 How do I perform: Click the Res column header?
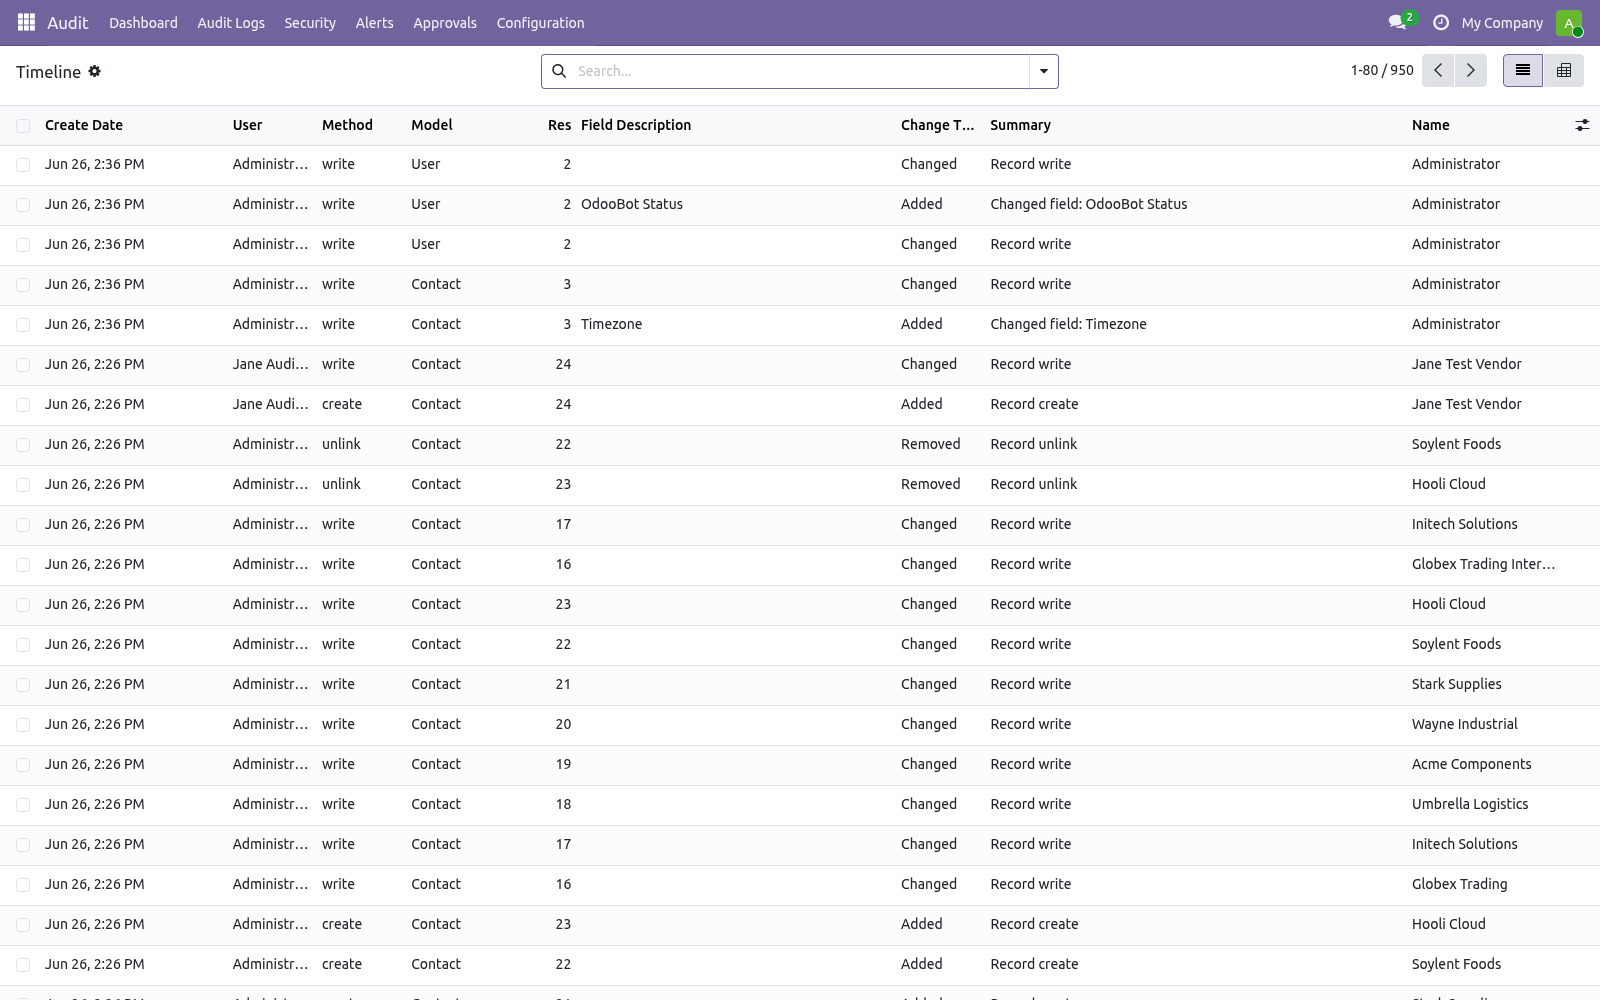coord(559,125)
